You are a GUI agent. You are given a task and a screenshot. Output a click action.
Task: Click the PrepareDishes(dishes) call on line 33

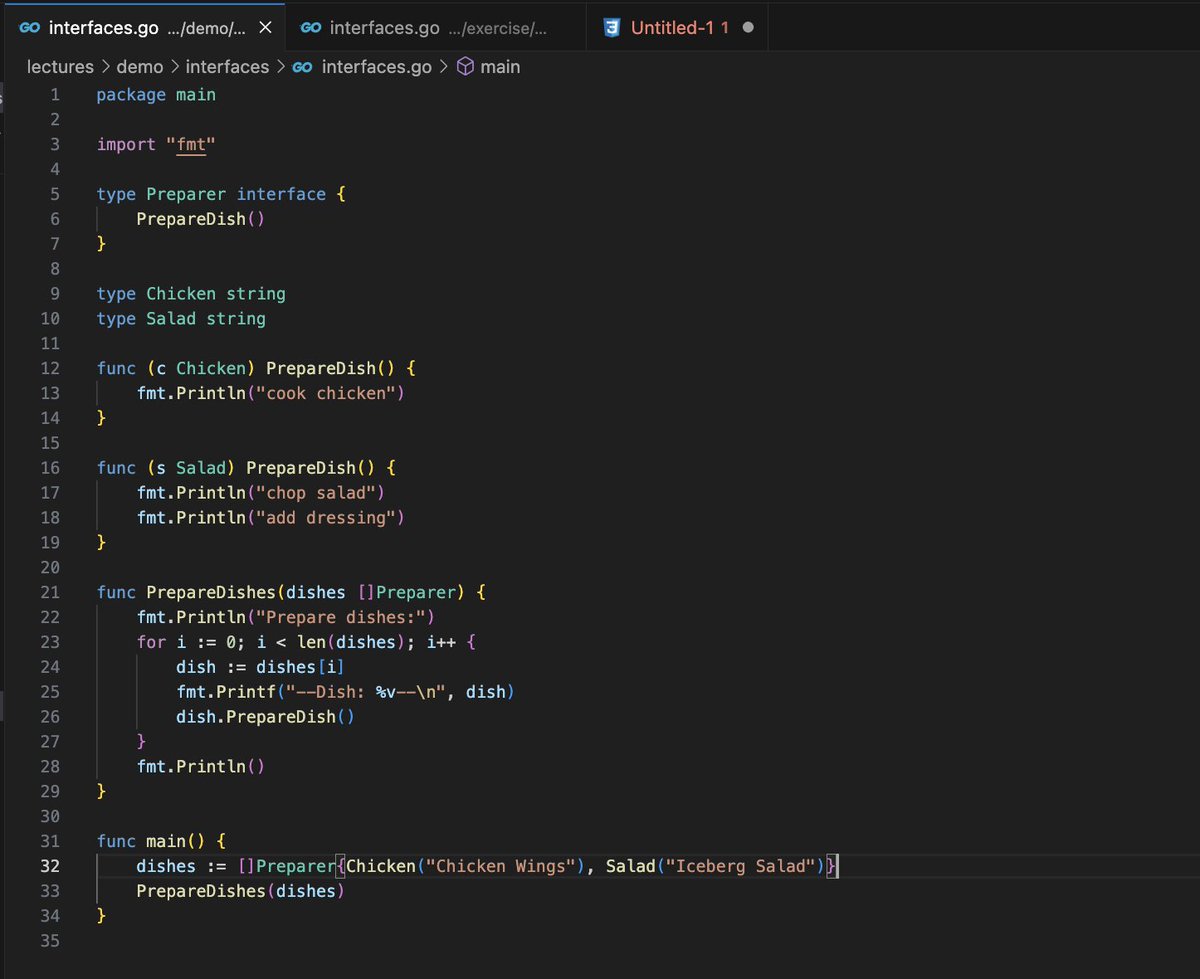pos(241,890)
